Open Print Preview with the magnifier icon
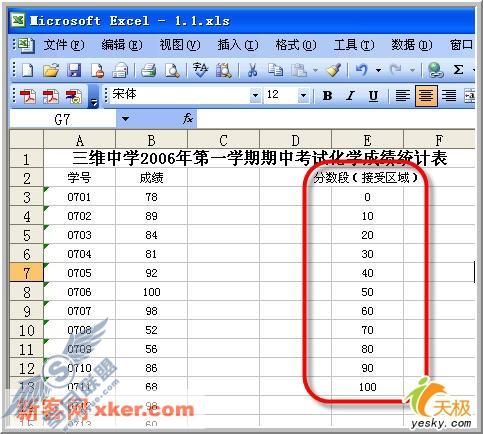 tap(172, 70)
